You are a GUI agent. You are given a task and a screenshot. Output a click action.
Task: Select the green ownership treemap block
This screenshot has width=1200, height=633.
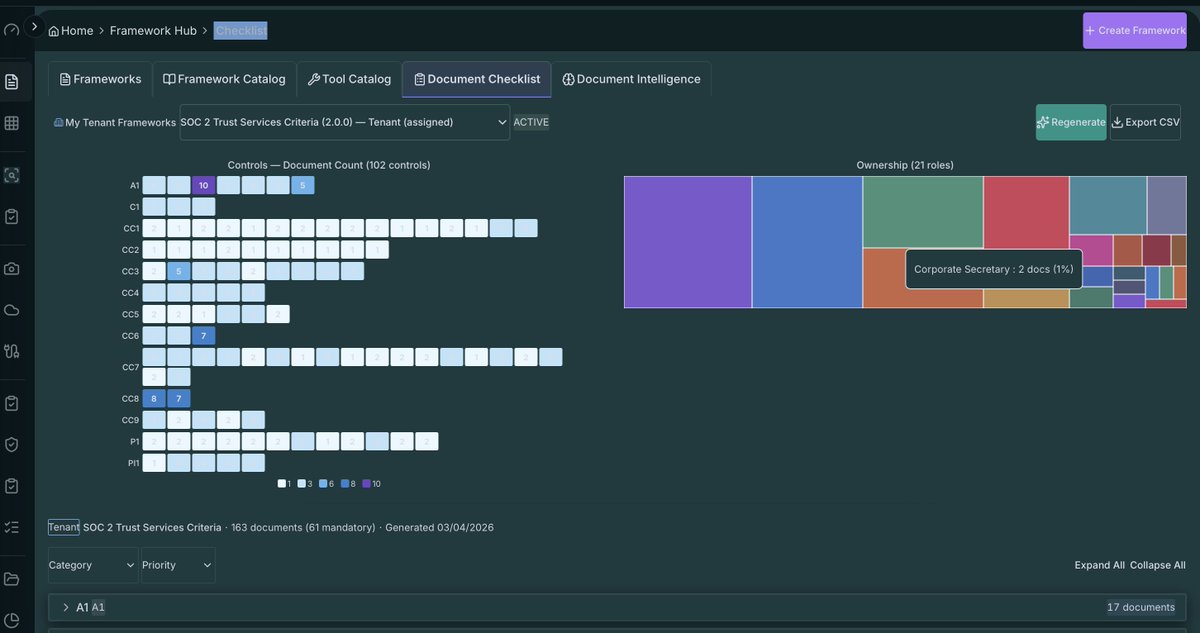click(923, 212)
